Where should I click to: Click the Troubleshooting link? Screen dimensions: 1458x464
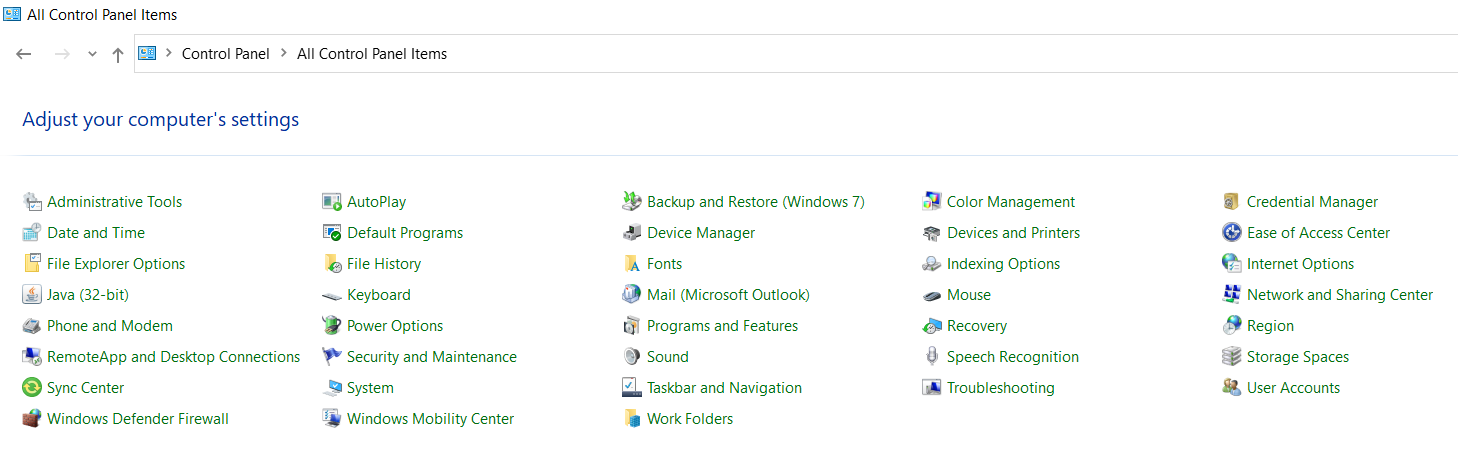pyautogui.click(x=1000, y=388)
